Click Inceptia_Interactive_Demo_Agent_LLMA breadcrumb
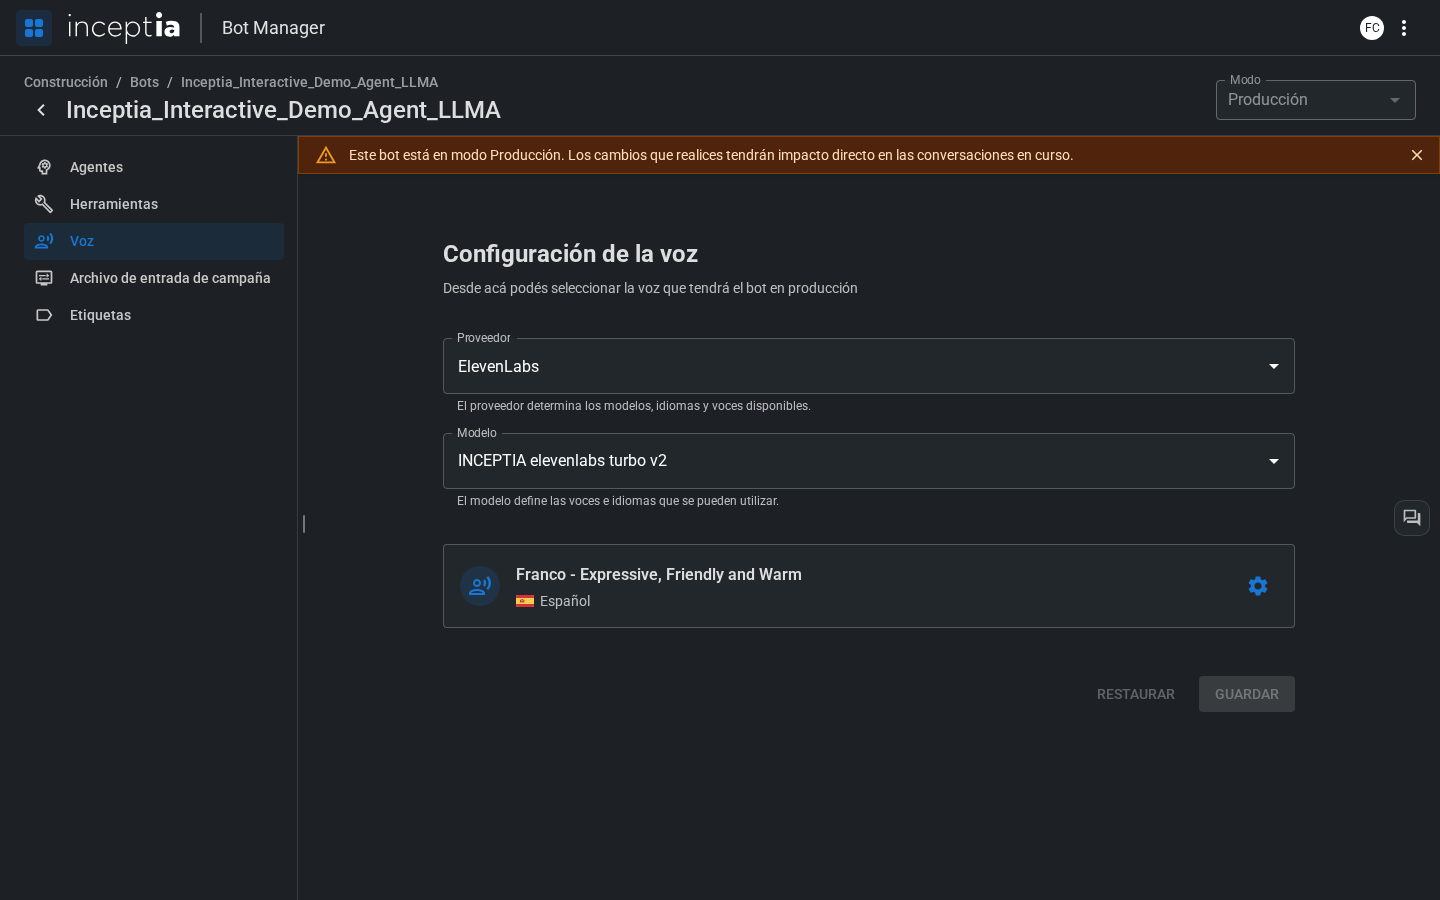The height and width of the screenshot is (900, 1440). click(x=309, y=82)
